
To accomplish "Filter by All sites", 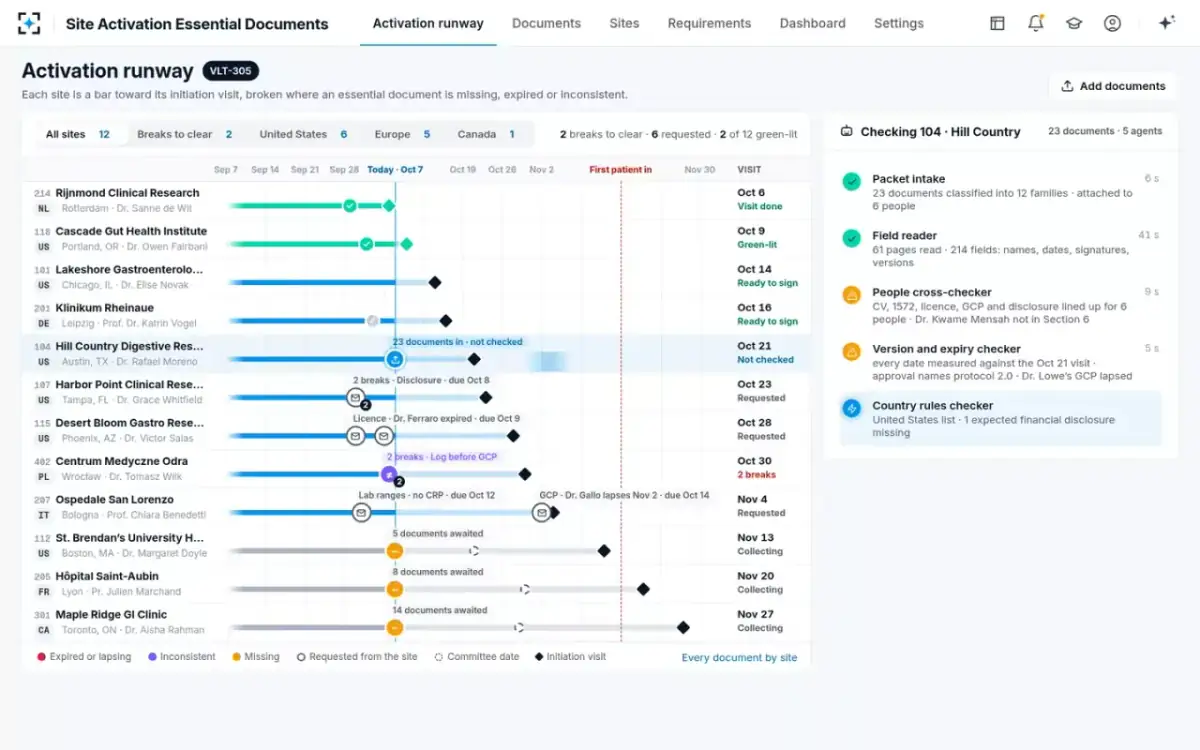I will (x=78, y=134).
